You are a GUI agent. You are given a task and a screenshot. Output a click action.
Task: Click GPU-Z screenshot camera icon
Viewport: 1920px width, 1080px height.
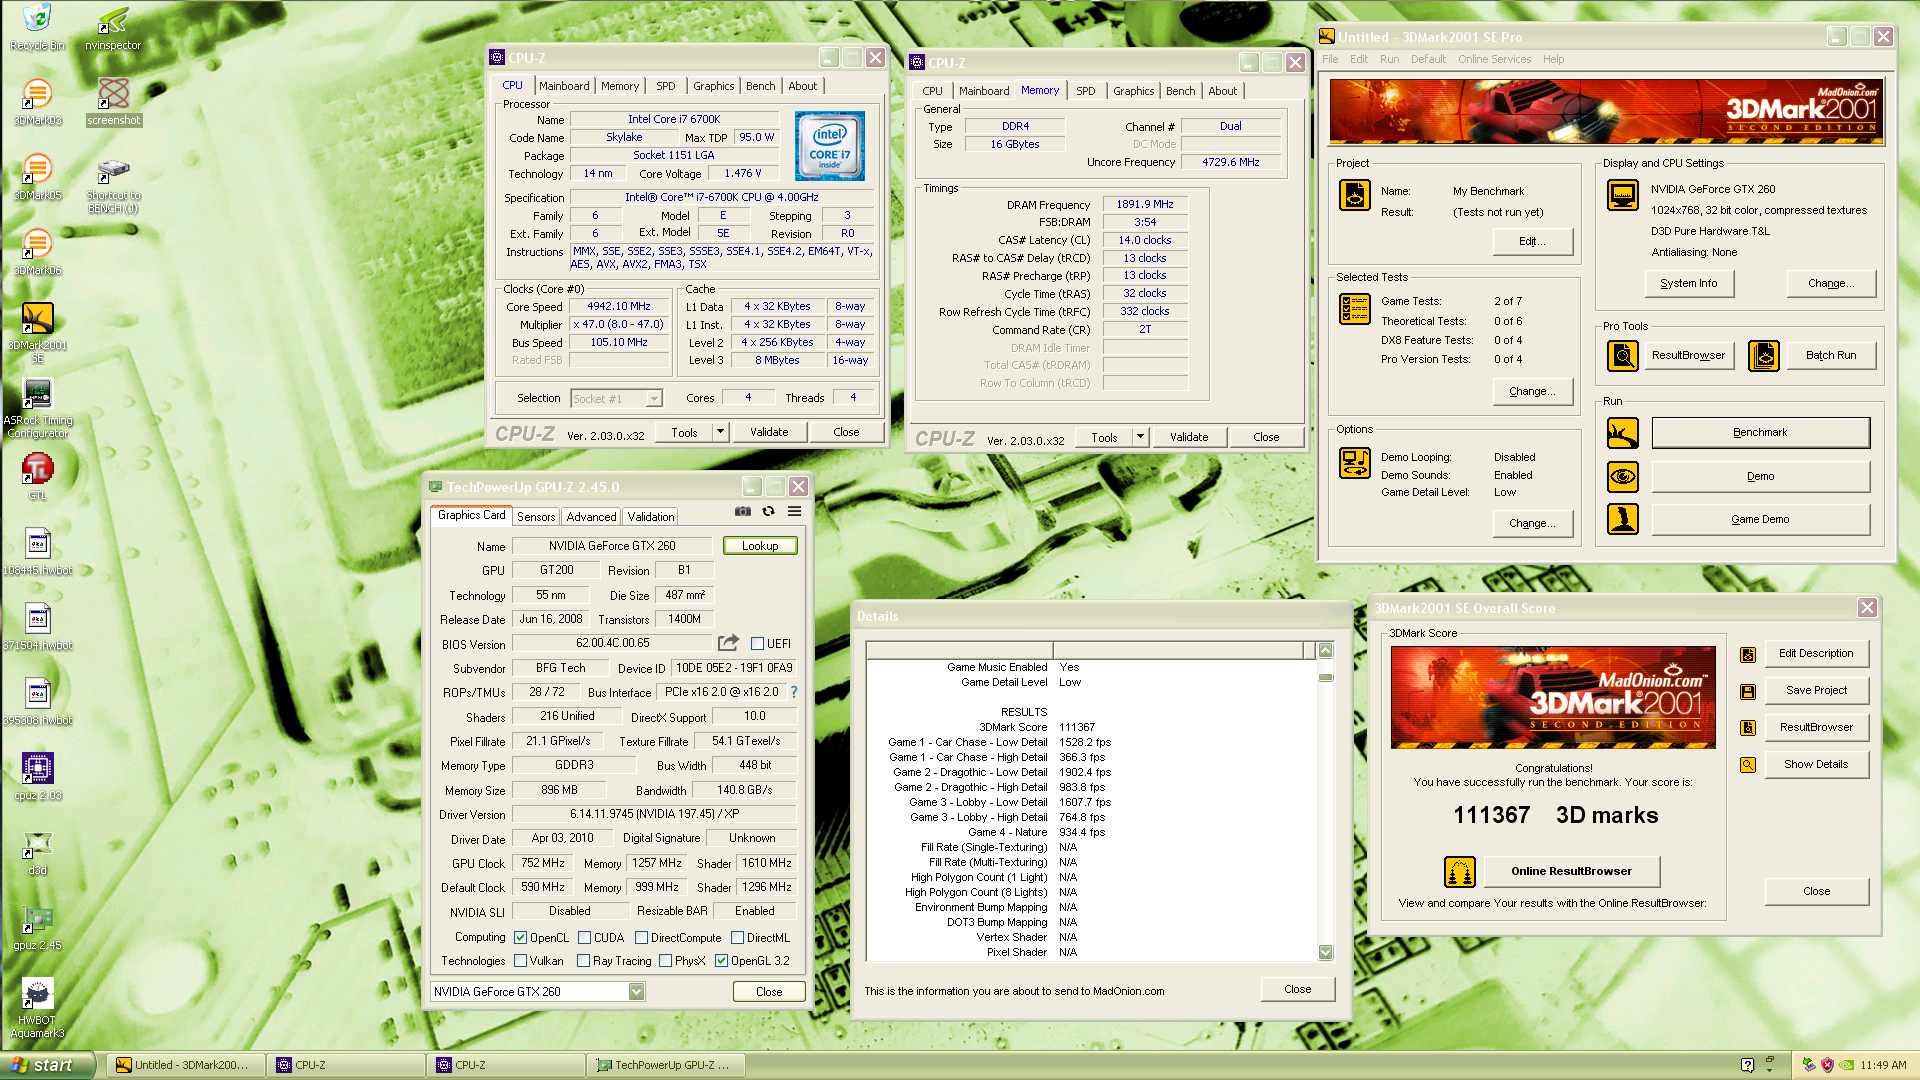(x=742, y=511)
